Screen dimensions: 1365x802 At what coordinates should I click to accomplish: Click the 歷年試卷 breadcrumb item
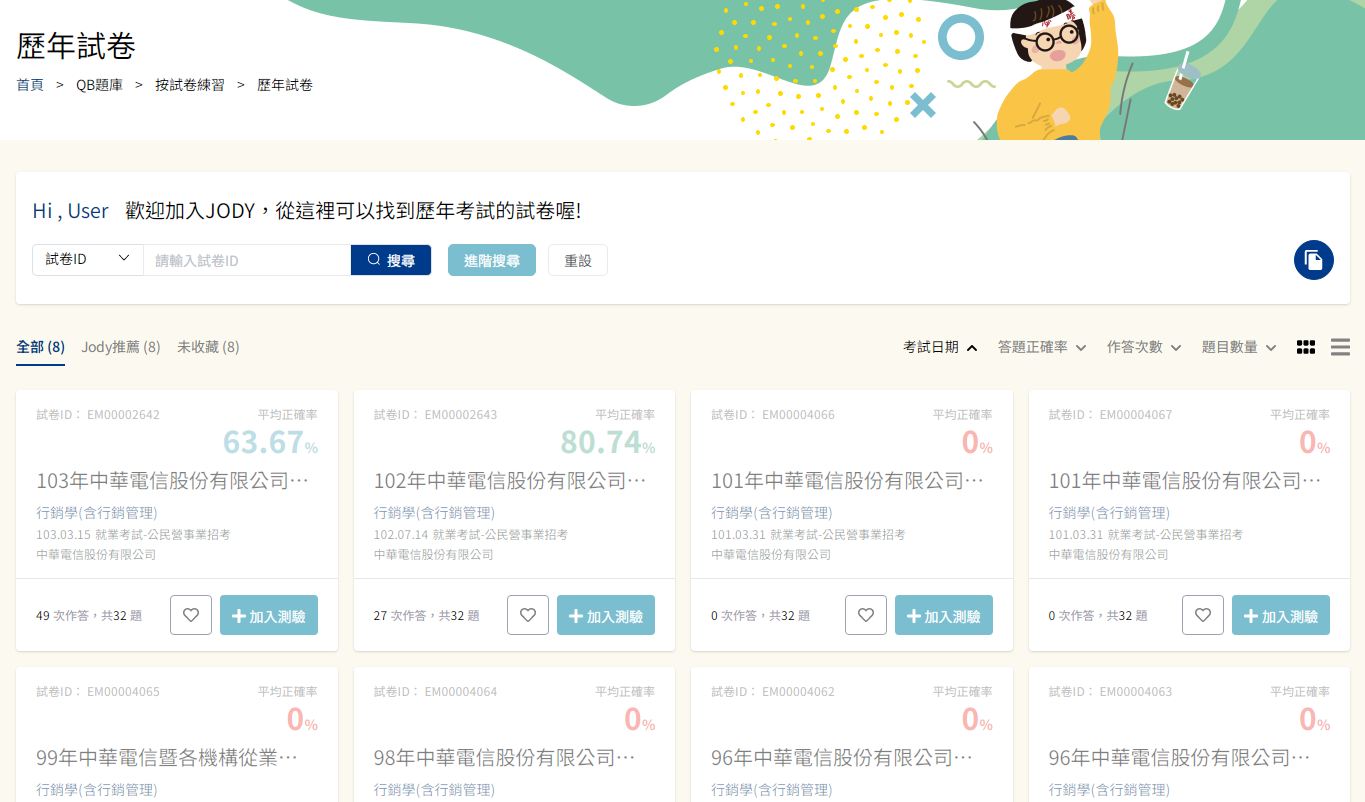[285, 85]
